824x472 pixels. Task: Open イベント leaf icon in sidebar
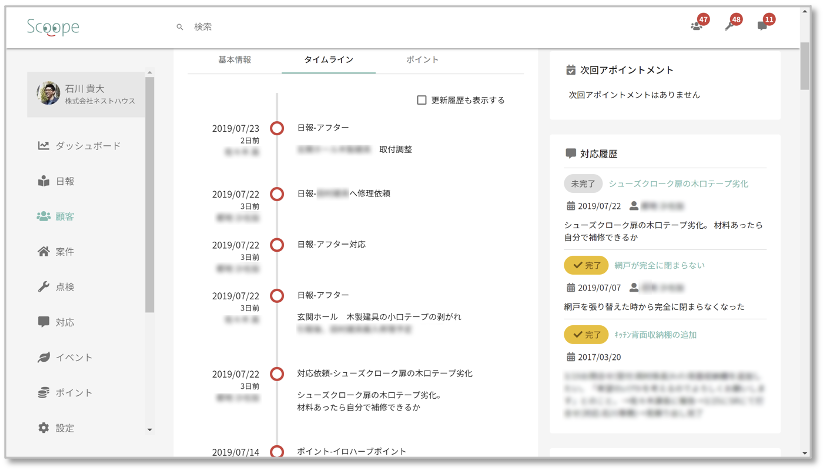[x=43, y=357]
